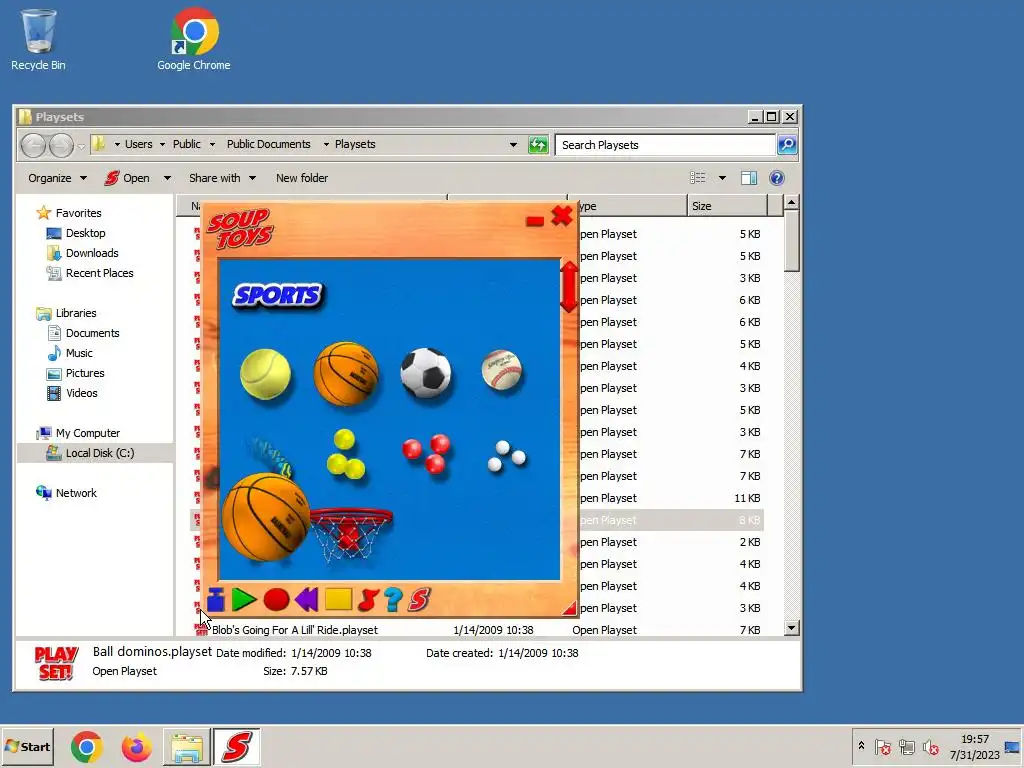Image resolution: width=1024 pixels, height=768 pixels.
Task: Pick the three white balls toy
Action: point(507,456)
